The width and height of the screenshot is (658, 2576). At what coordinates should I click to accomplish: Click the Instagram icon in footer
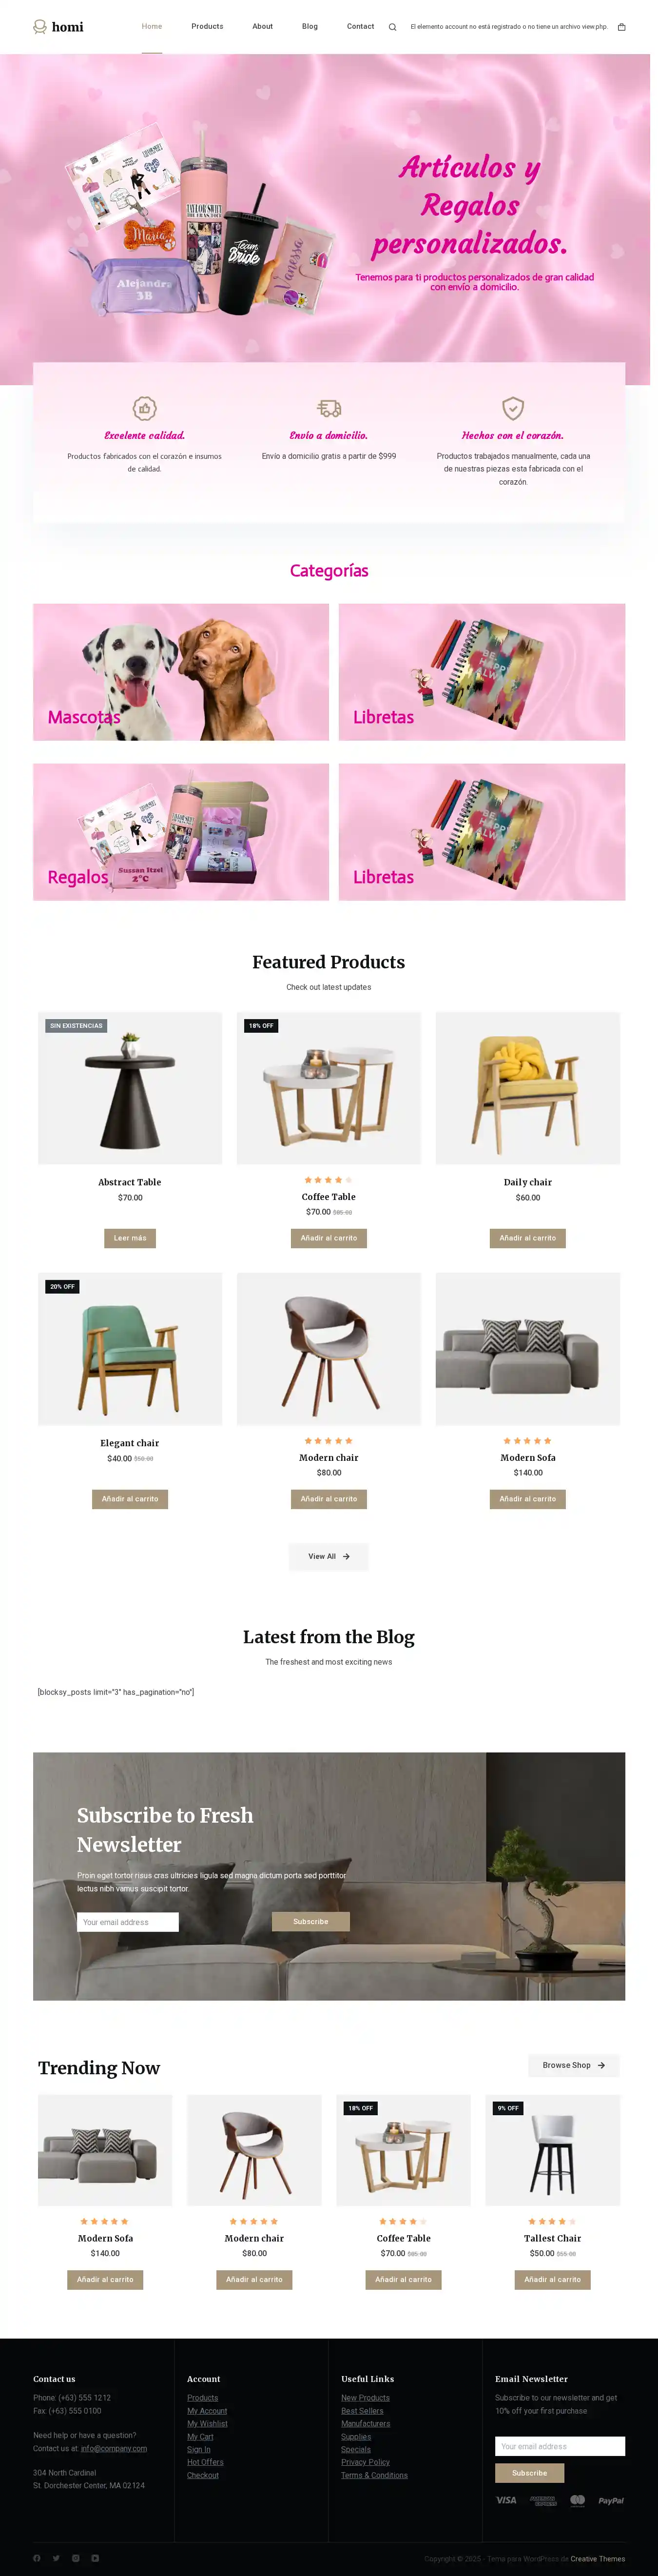75,2558
